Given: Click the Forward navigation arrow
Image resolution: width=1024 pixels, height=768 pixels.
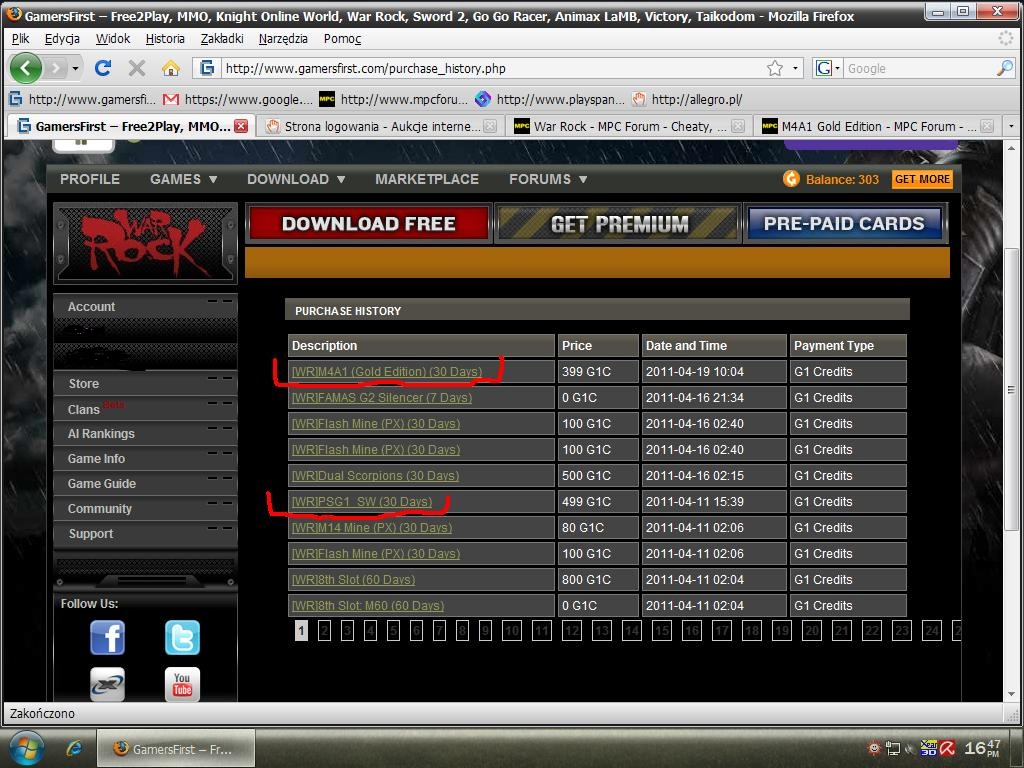Looking at the screenshot, I should click(x=57, y=68).
